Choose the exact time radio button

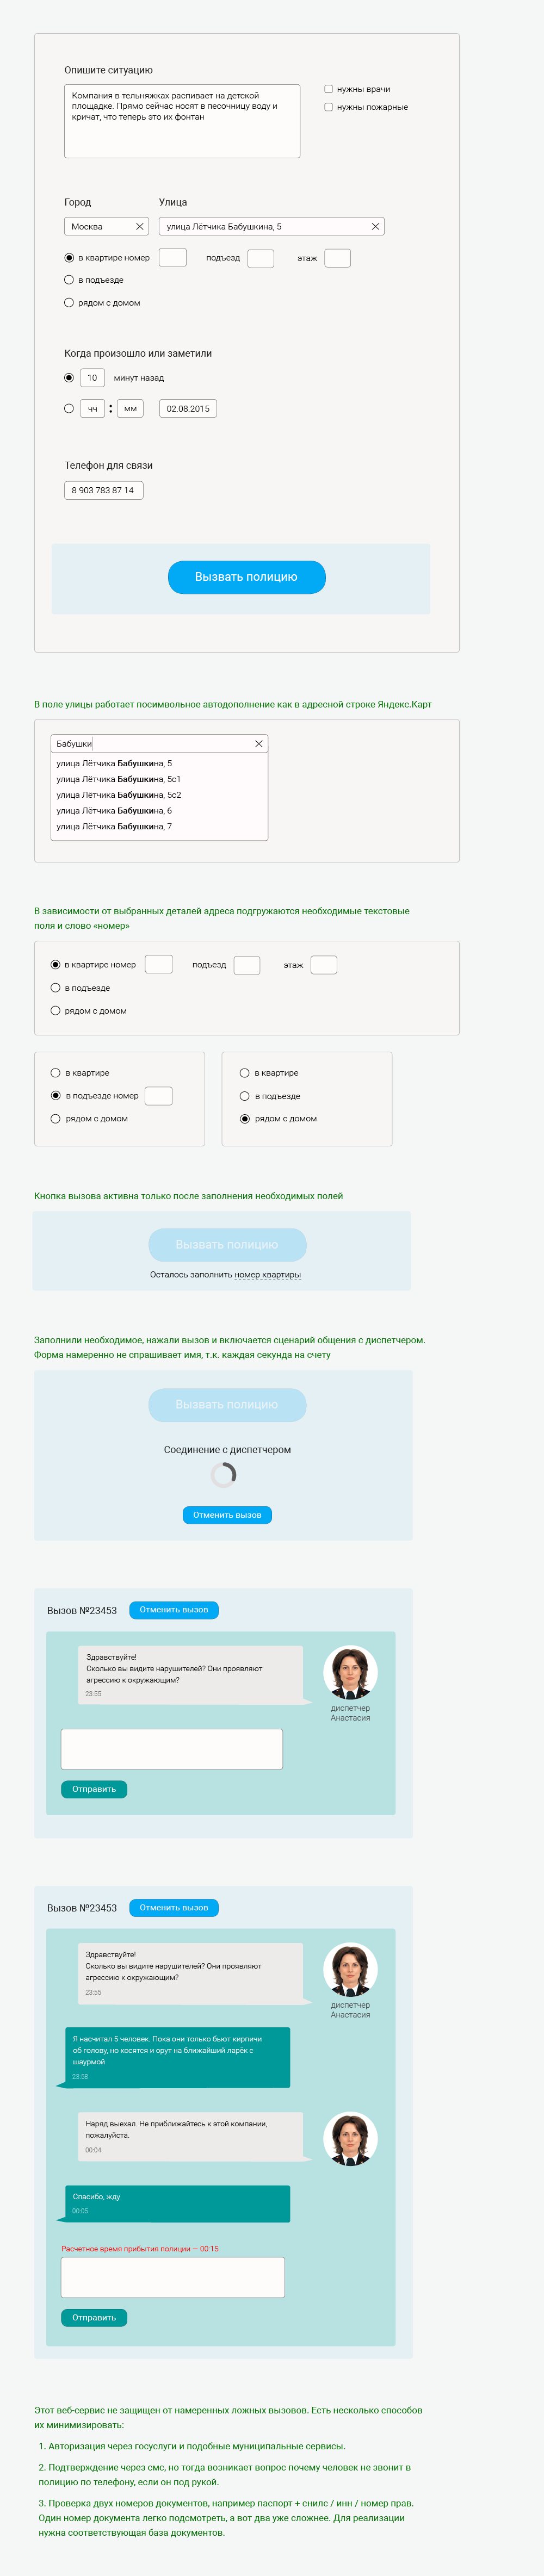click(69, 408)
